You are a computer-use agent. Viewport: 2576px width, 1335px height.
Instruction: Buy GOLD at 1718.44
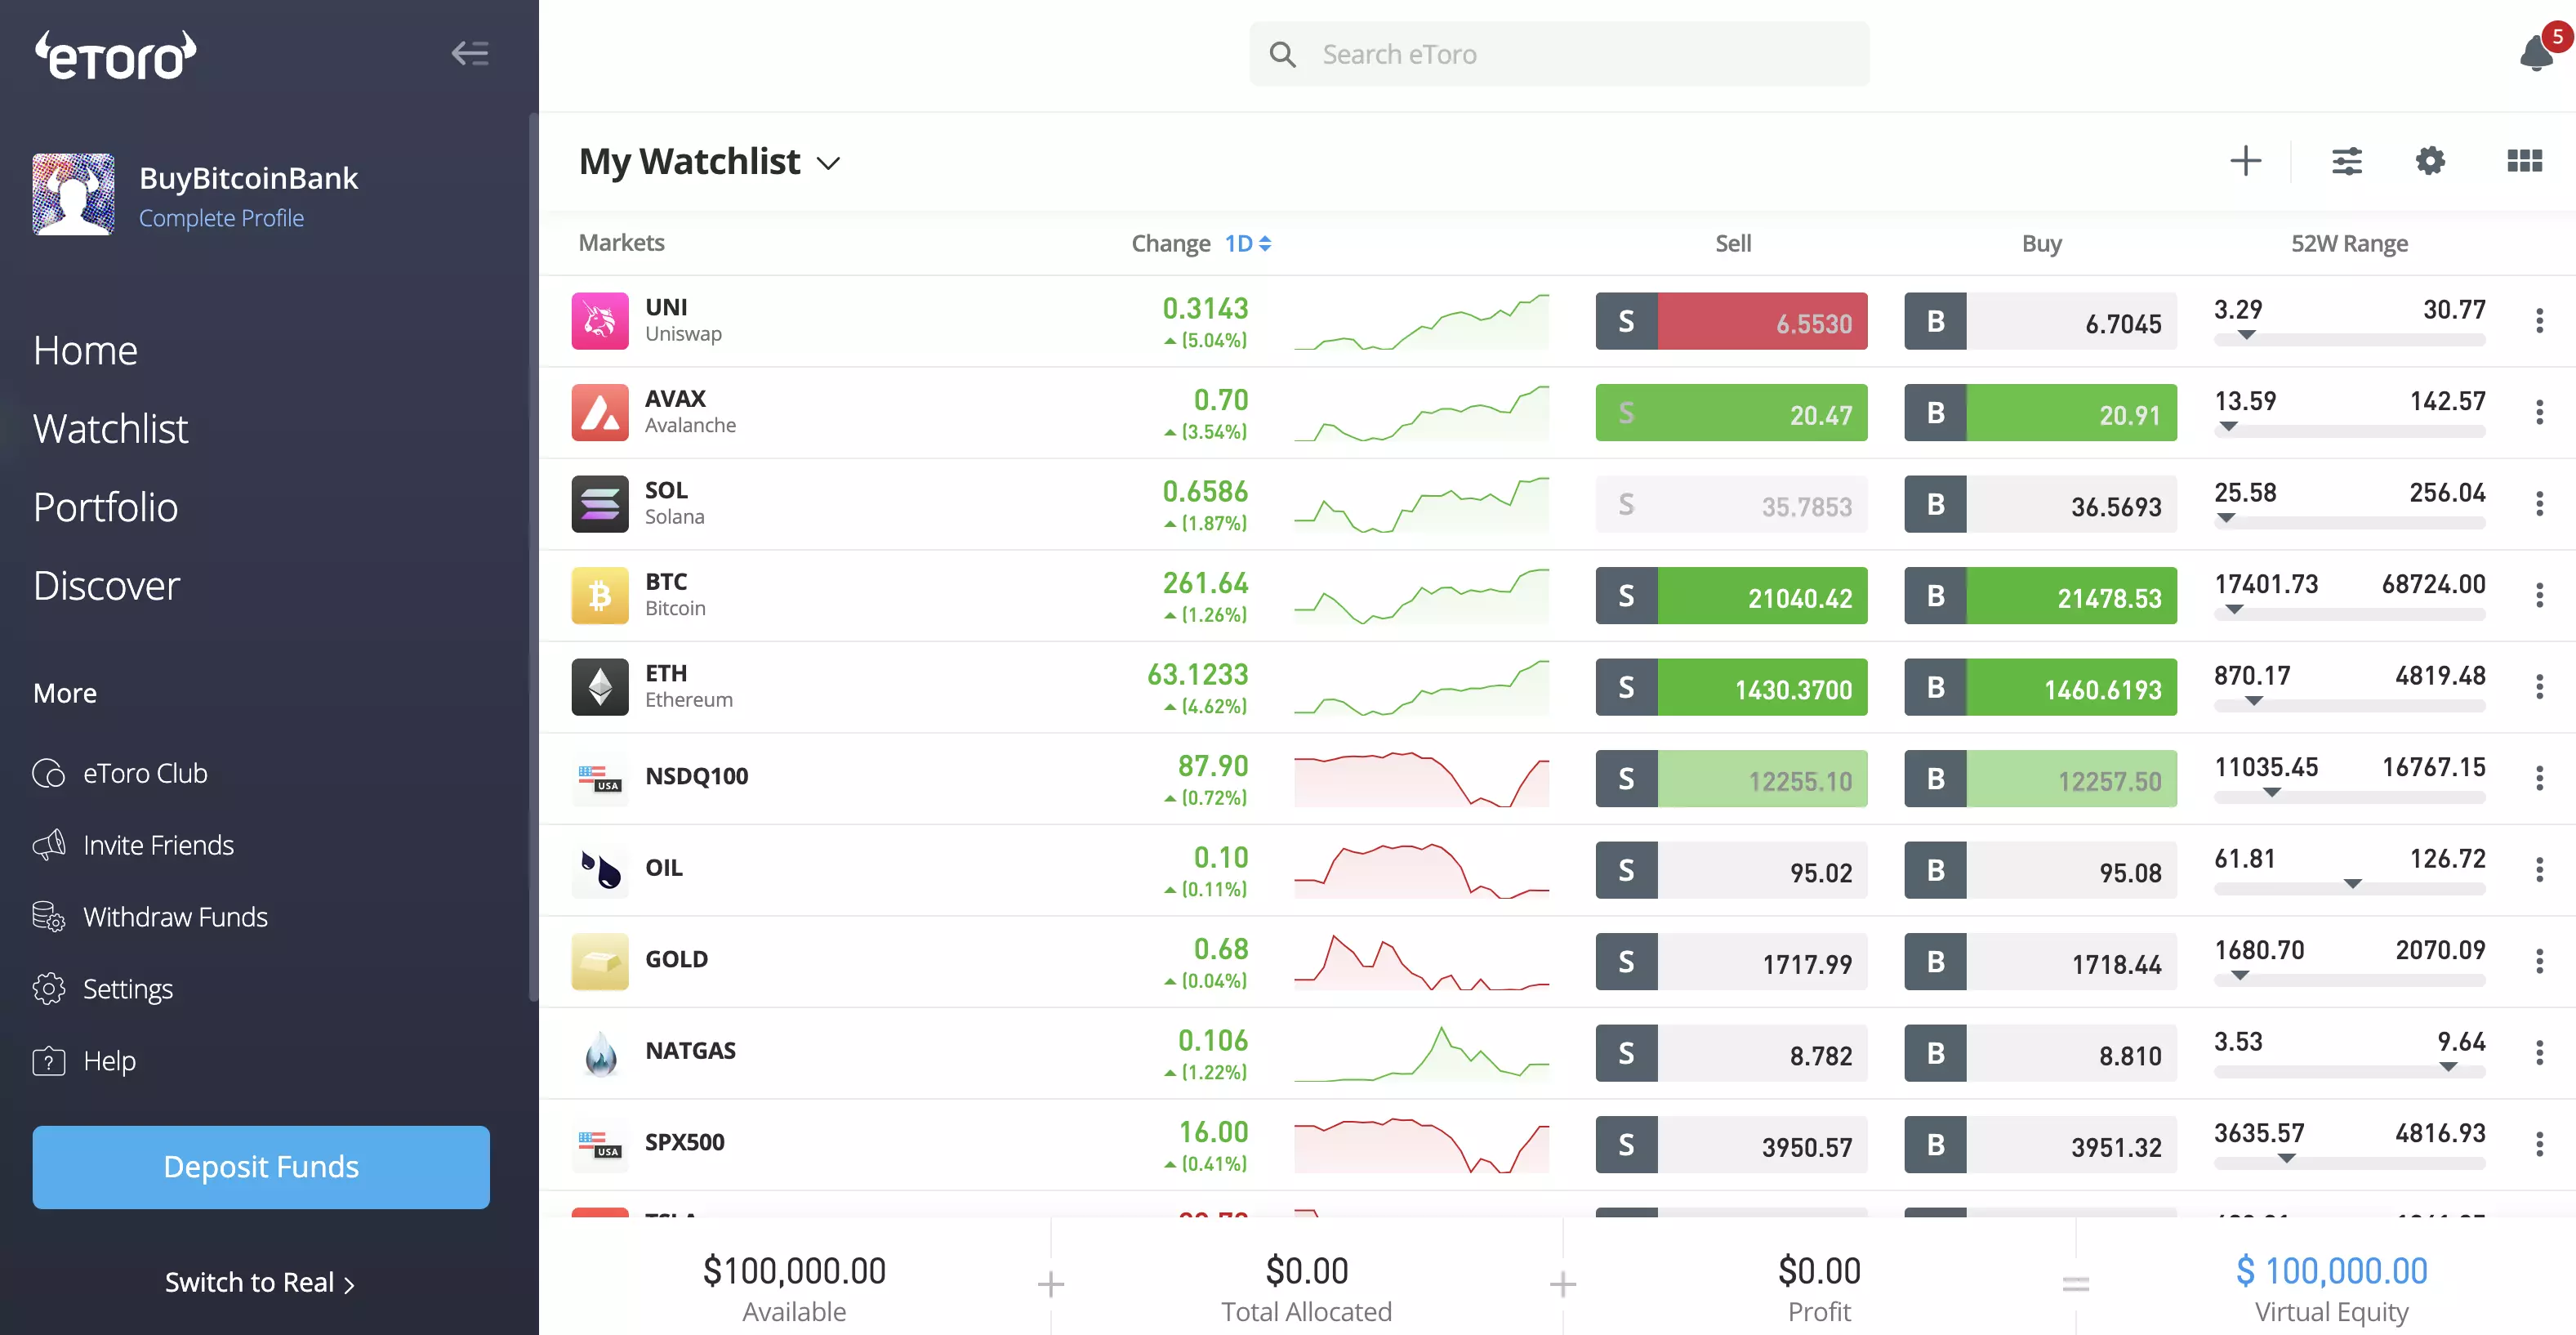click(x=2040, y=961)
